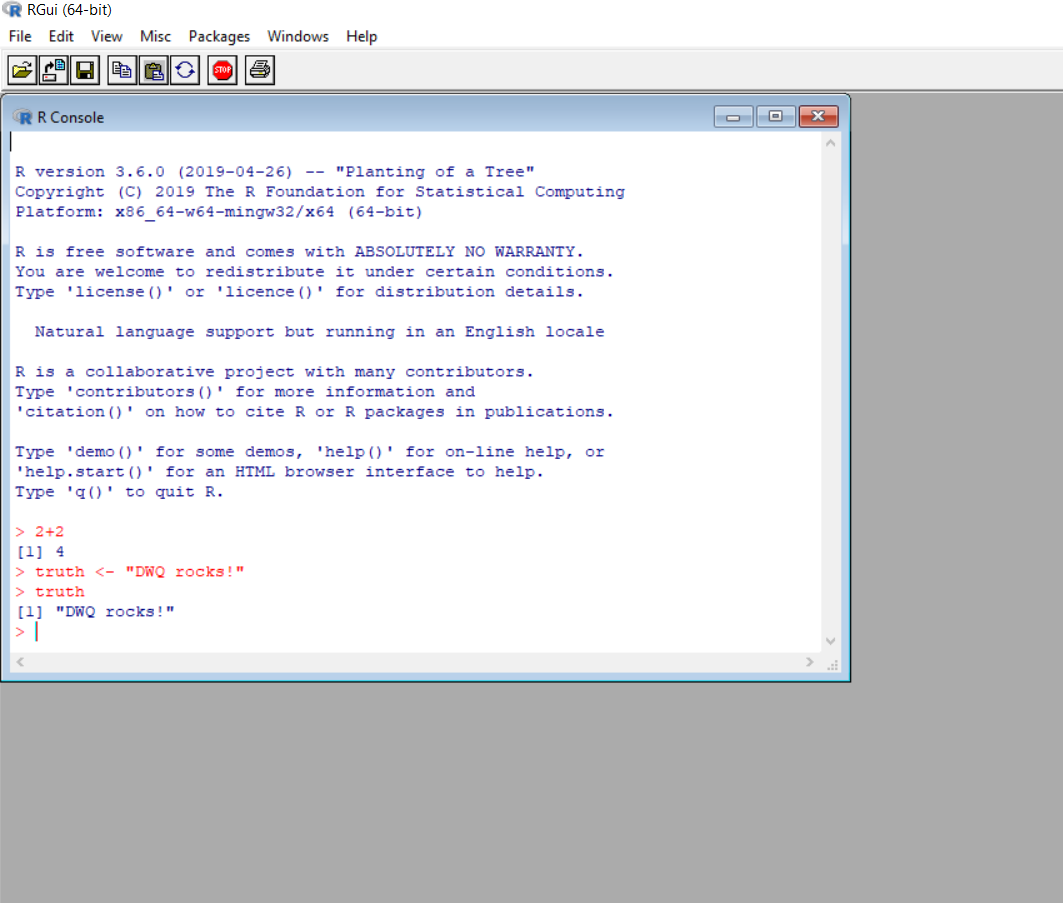Click the Paste clipboard toolbar icon
The image size is (1063, 903).
[154, 70]
